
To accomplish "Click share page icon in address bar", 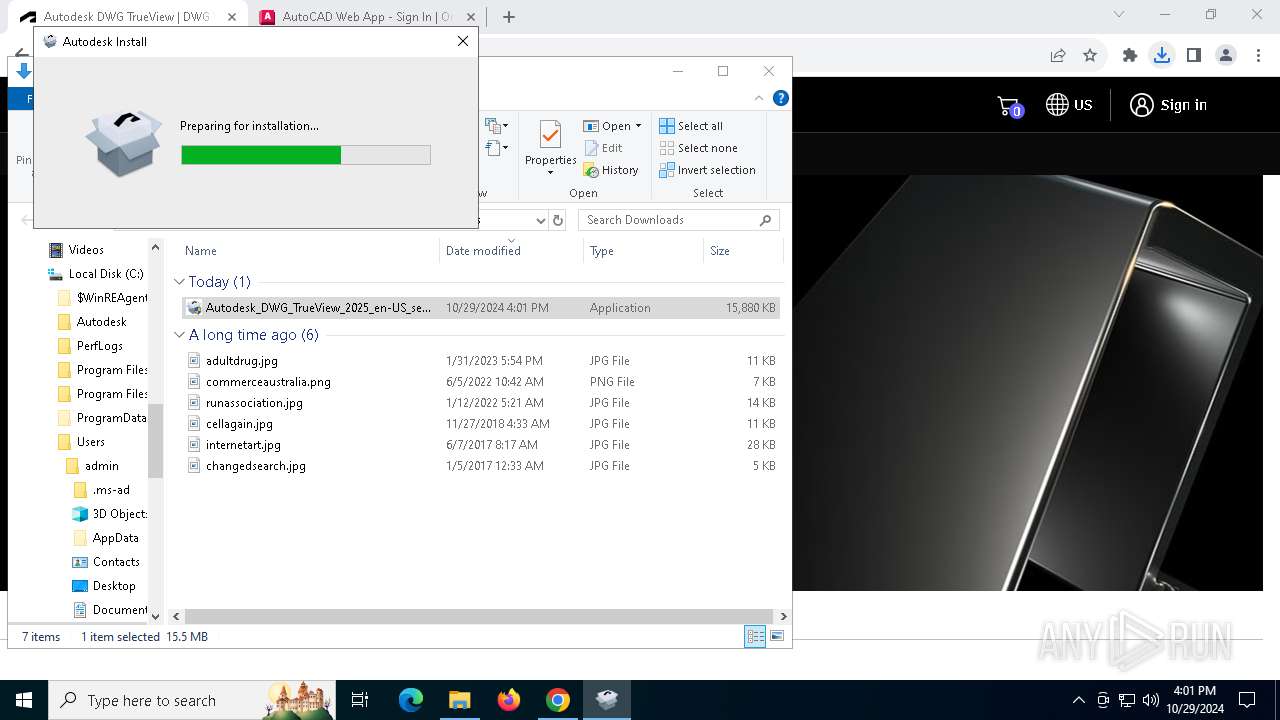I will point(1058,56).
